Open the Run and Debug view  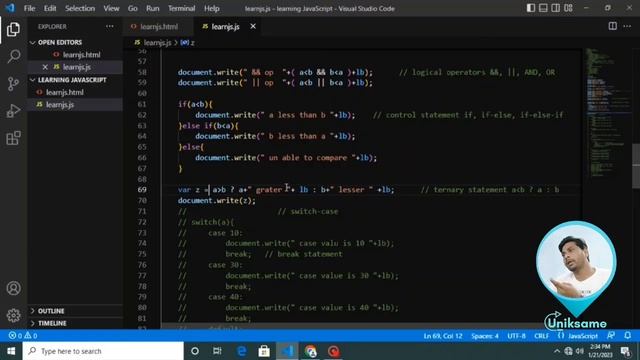pyautogui.click(x=13, y=111)
